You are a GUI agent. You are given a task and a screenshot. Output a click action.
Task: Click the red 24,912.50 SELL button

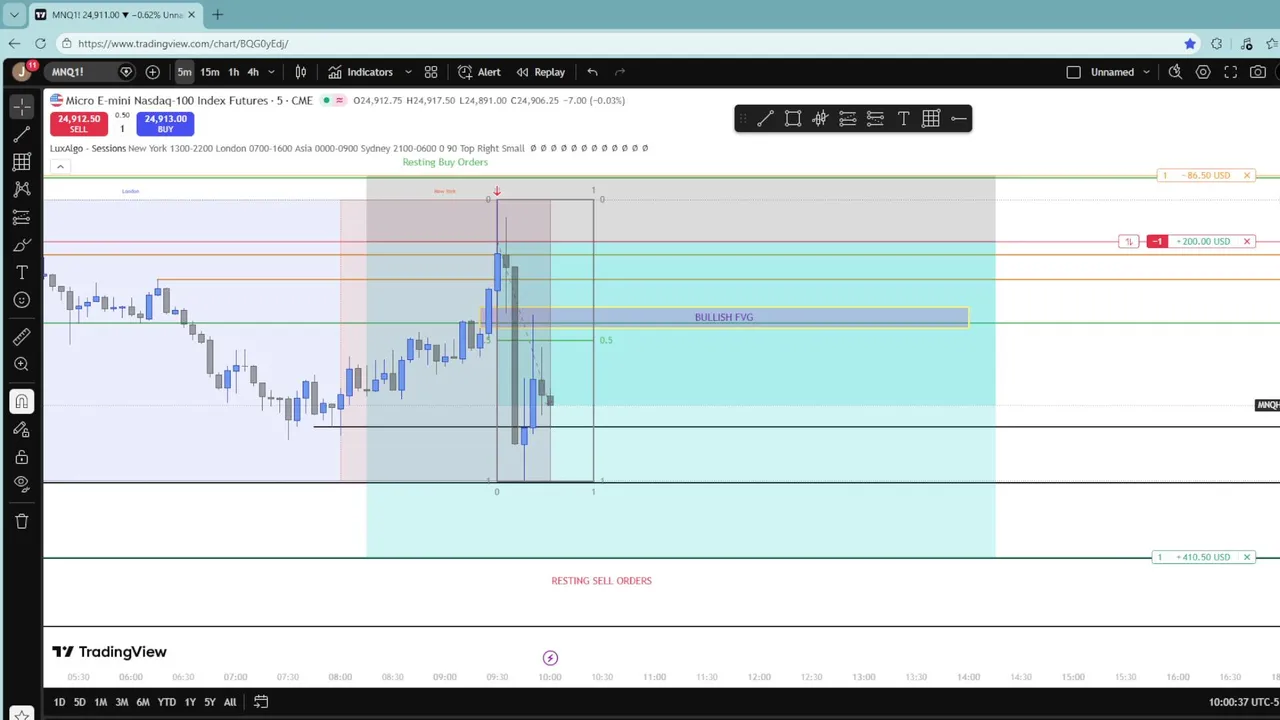click(79, 124)
